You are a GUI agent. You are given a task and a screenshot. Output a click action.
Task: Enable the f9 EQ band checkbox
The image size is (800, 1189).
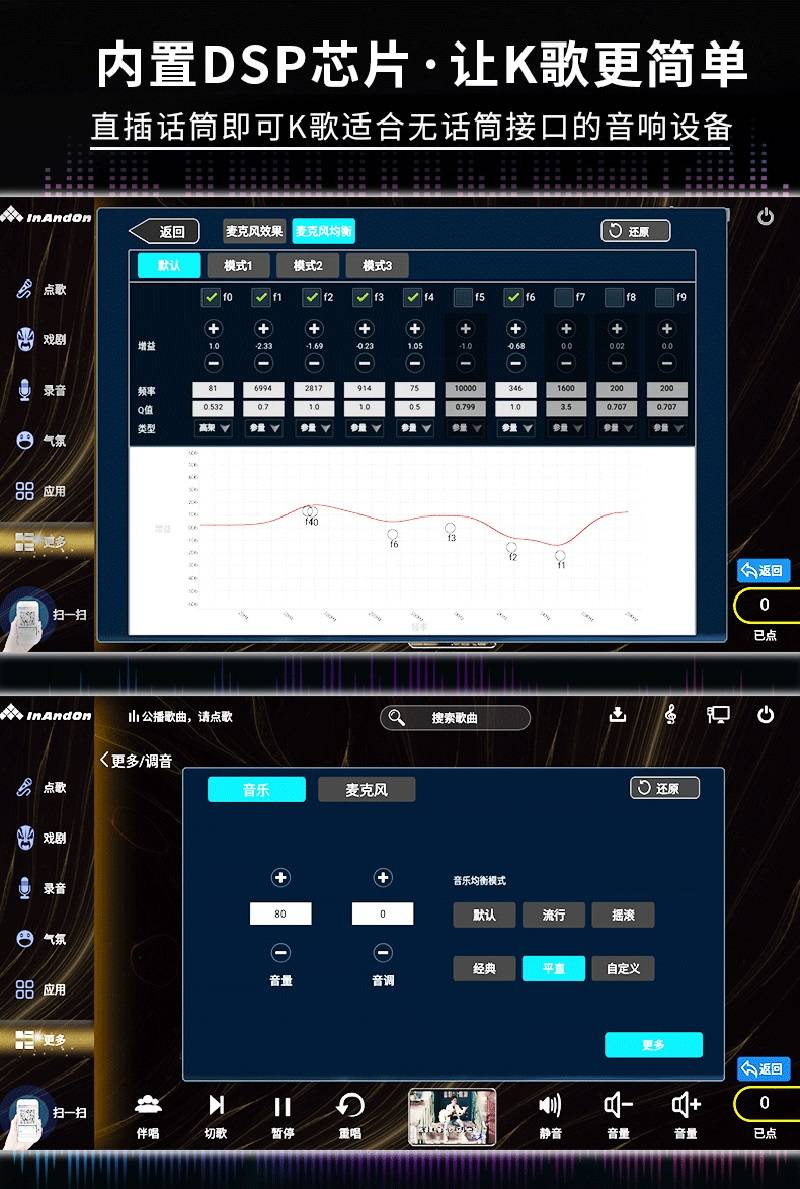click(x=664, y=297)
